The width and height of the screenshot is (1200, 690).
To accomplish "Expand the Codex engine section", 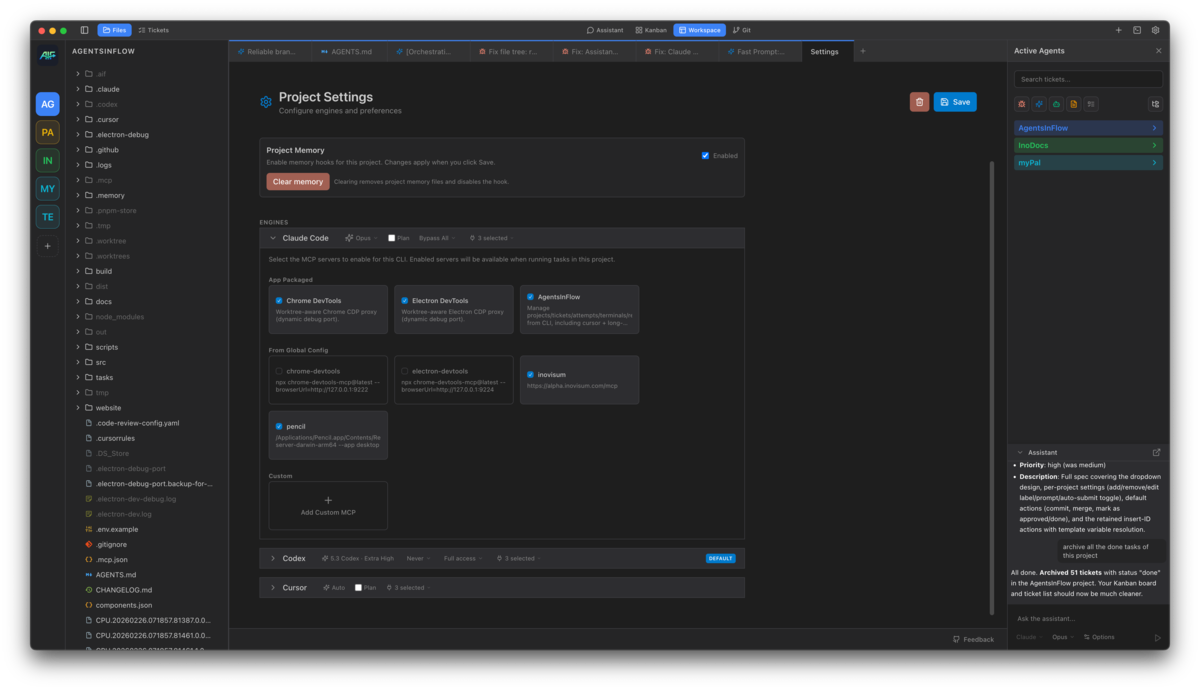I will pyautogui.click(x=273, y=558).
